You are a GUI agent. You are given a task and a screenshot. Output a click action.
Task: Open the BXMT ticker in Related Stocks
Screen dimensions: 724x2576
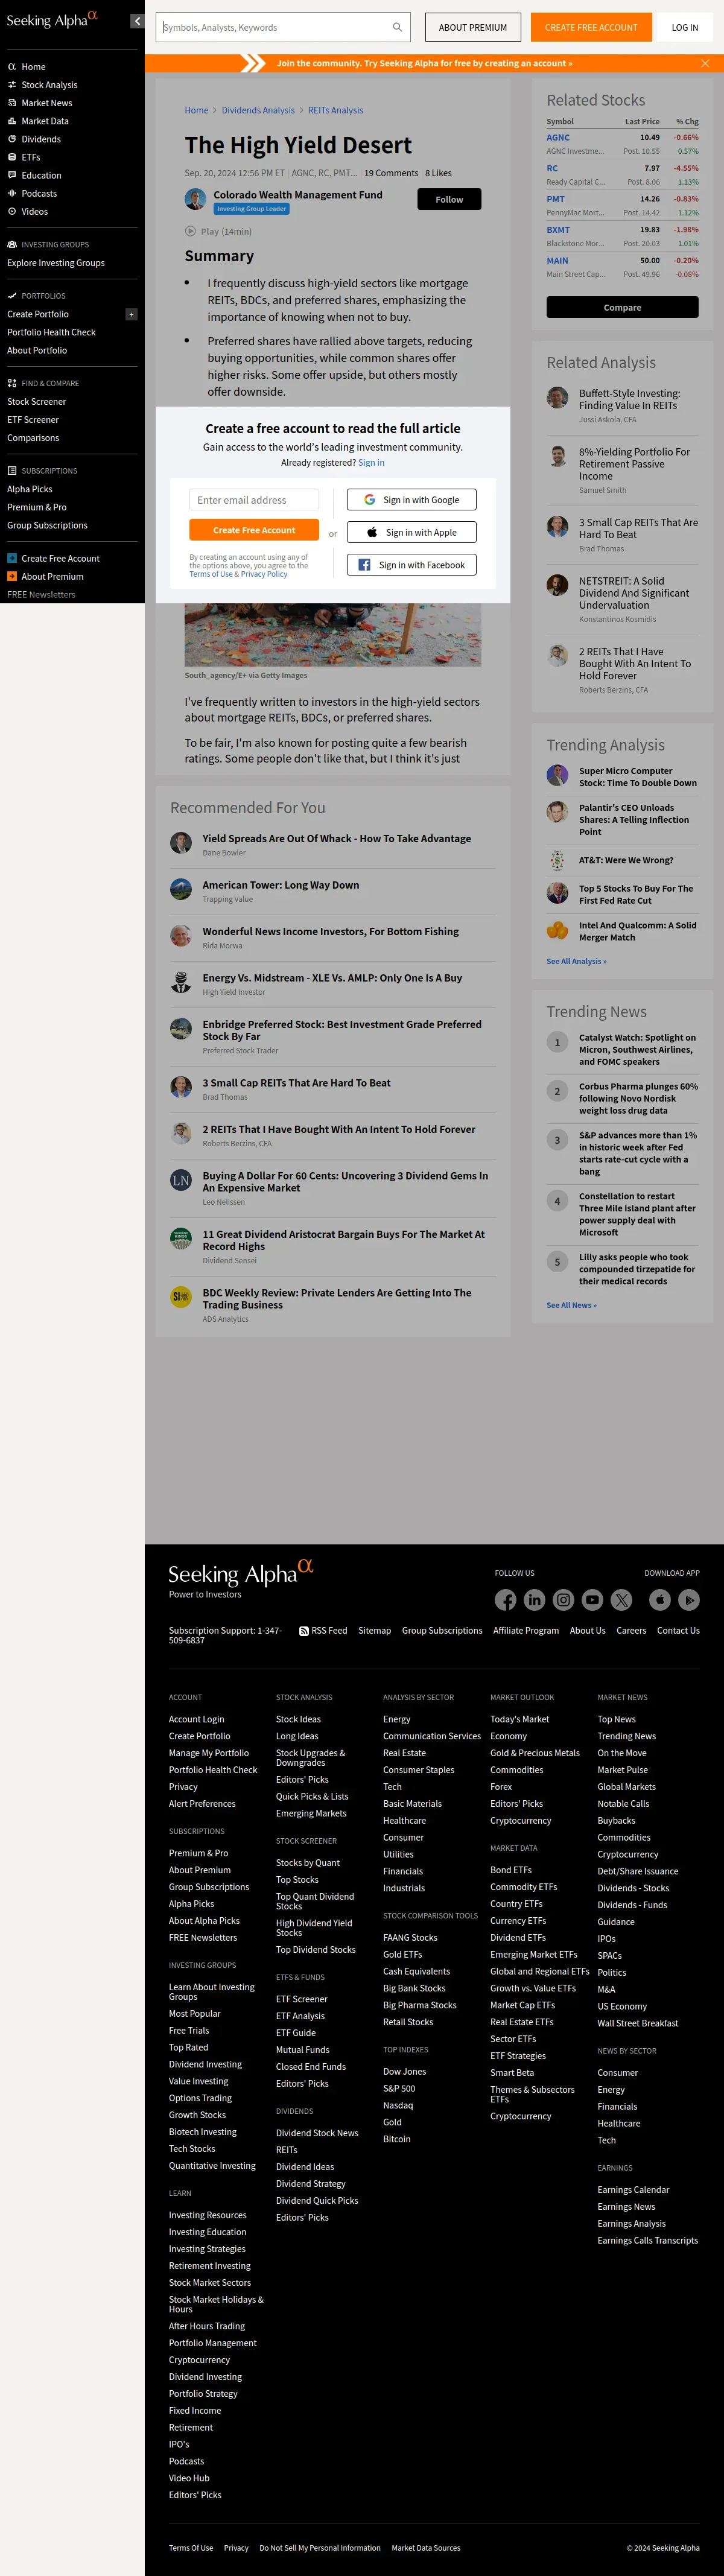(558, 230)
